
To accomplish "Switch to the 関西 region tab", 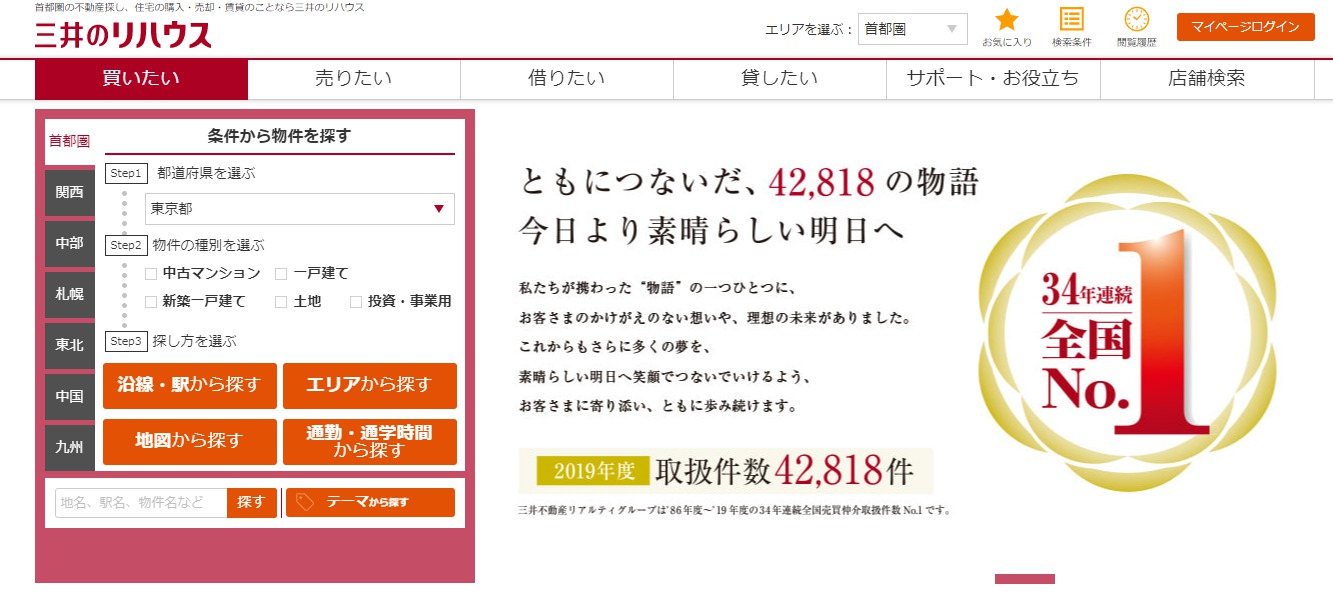I will [x=70, y=192].
